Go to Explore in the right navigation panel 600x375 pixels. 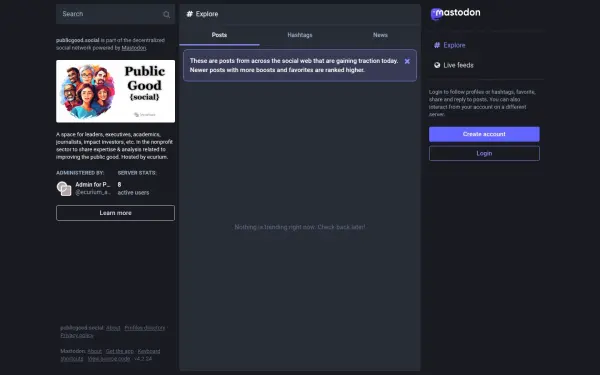coord(450,45)
